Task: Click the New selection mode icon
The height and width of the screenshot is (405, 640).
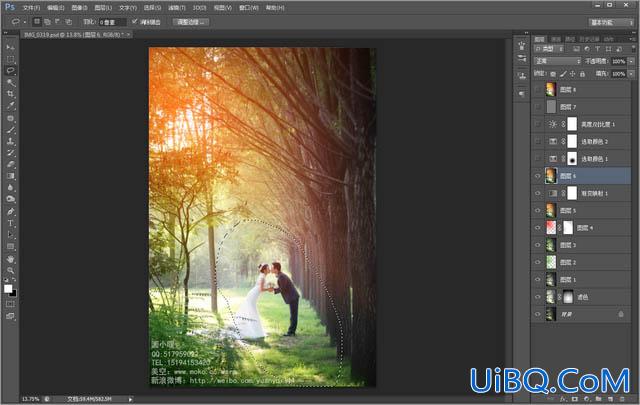Action: pyautogui.click(x=37, y=22)
